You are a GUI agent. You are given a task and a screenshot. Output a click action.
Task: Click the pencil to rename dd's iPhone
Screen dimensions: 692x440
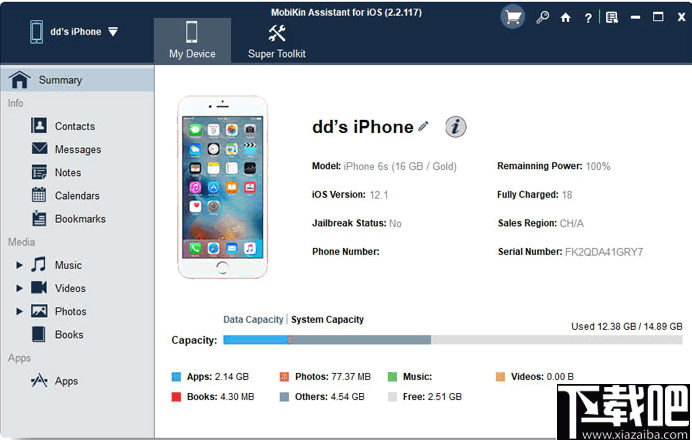(x=423, y=127)
